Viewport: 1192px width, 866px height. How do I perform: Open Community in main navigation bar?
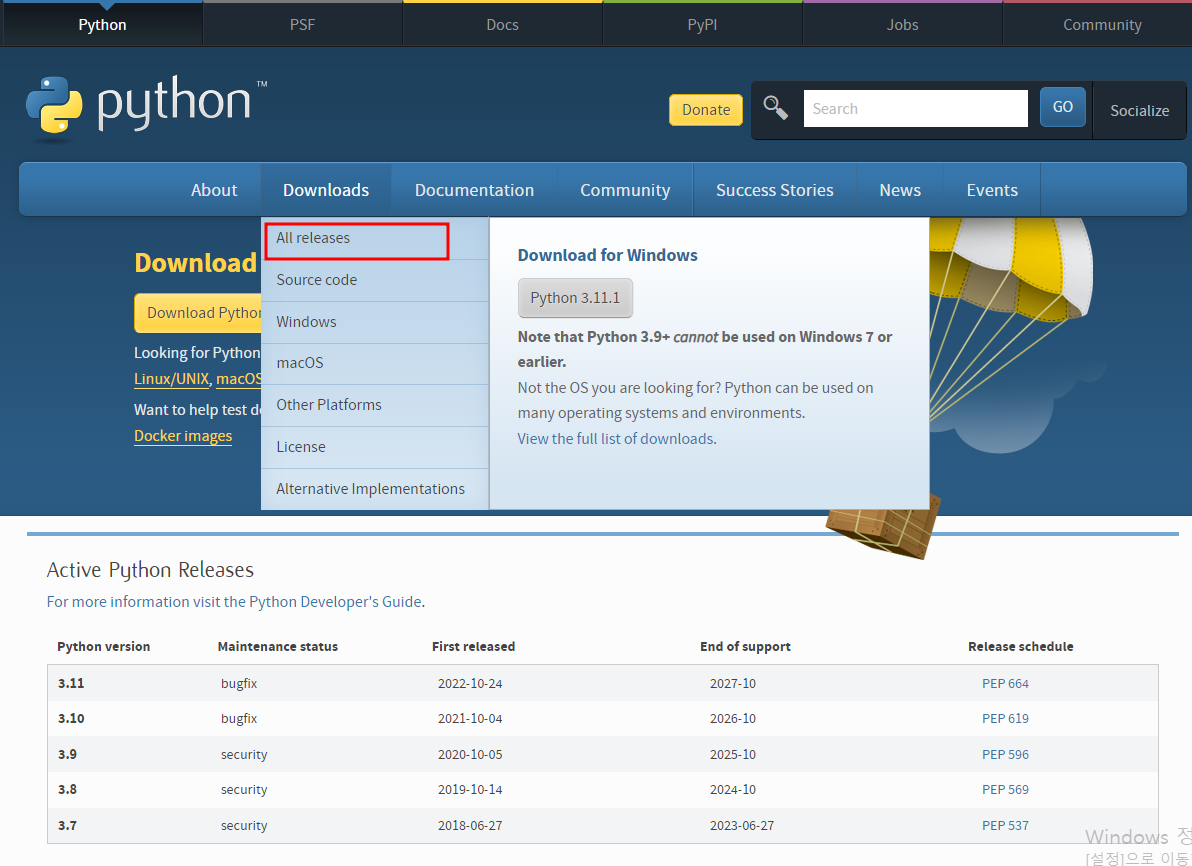(625, 190)
